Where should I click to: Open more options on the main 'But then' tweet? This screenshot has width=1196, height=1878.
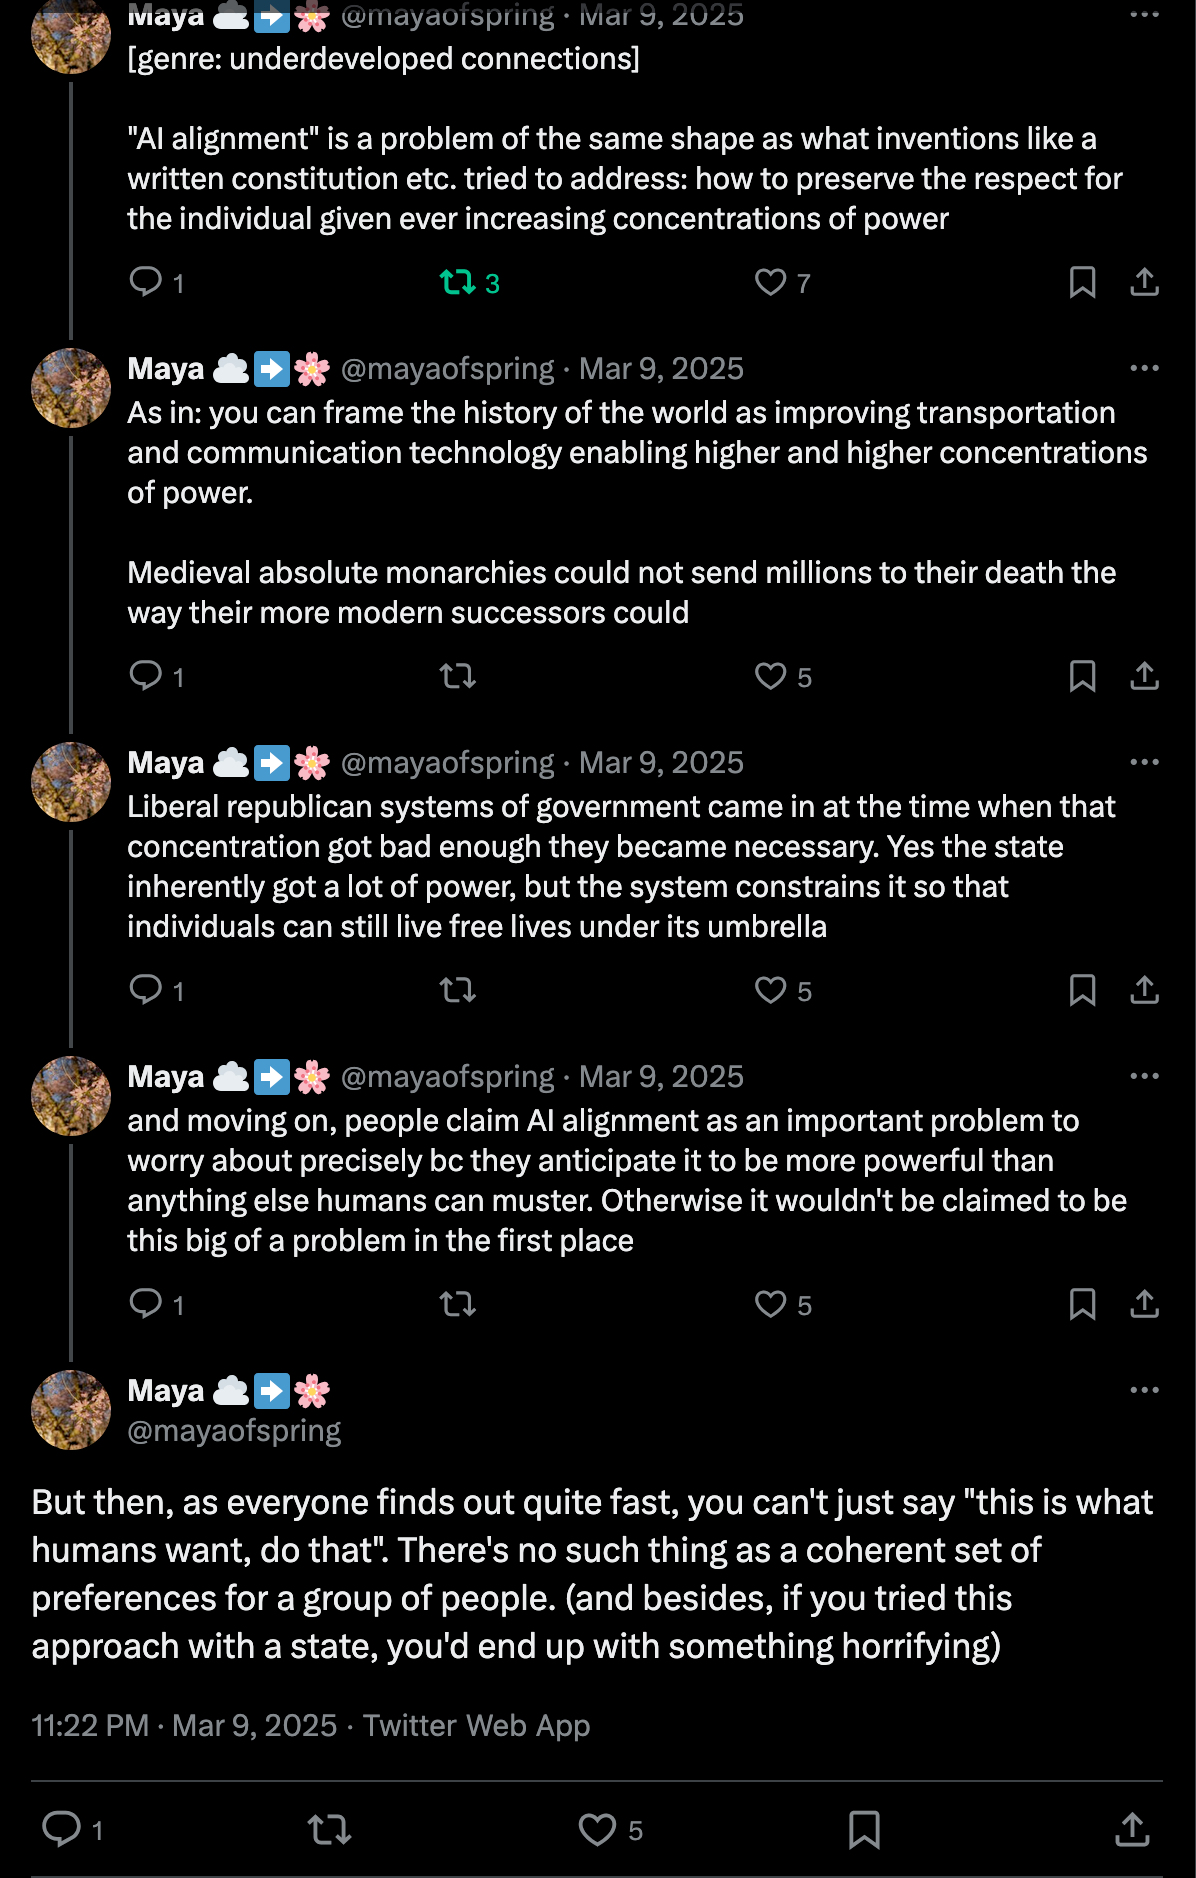(1144, 1390)
